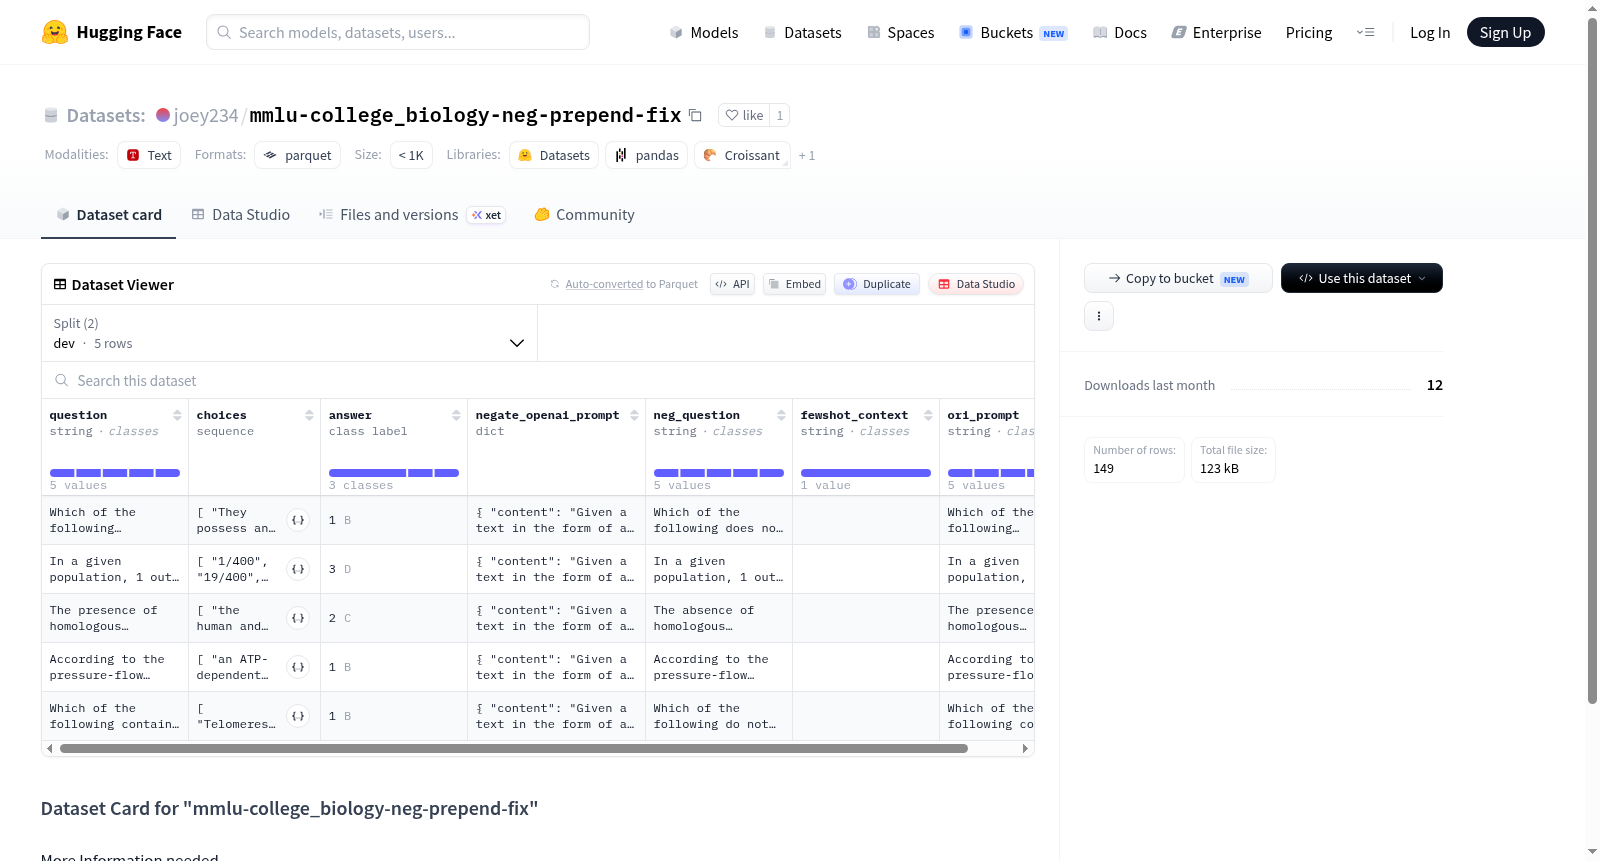Open Spaces in the top navigation

coord(900,33)
